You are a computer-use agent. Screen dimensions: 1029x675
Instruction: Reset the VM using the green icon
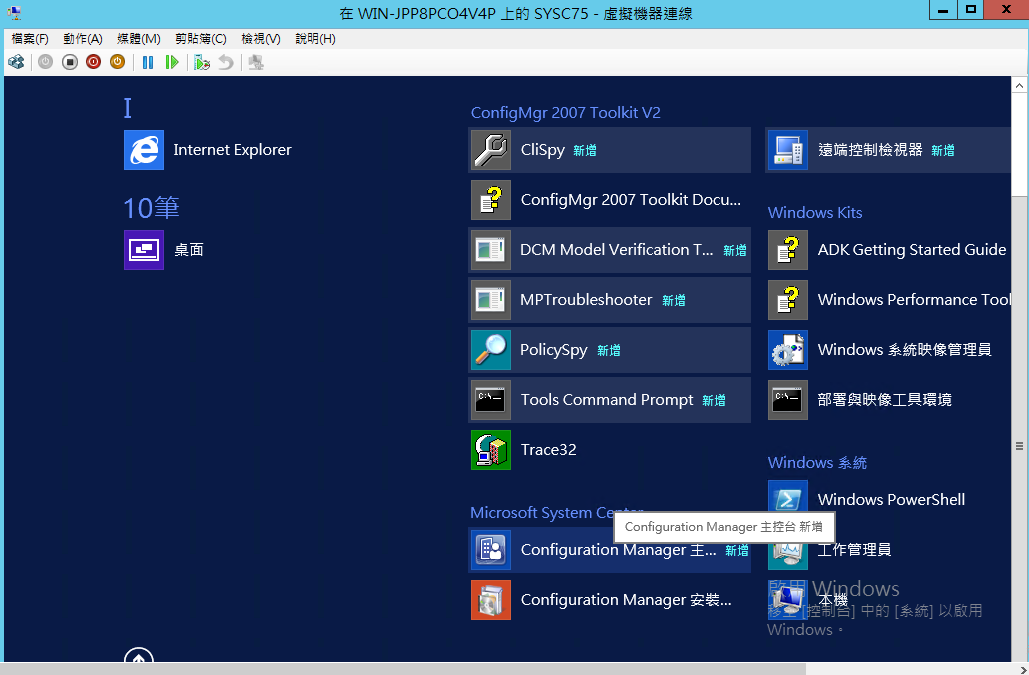coord(172,62)
